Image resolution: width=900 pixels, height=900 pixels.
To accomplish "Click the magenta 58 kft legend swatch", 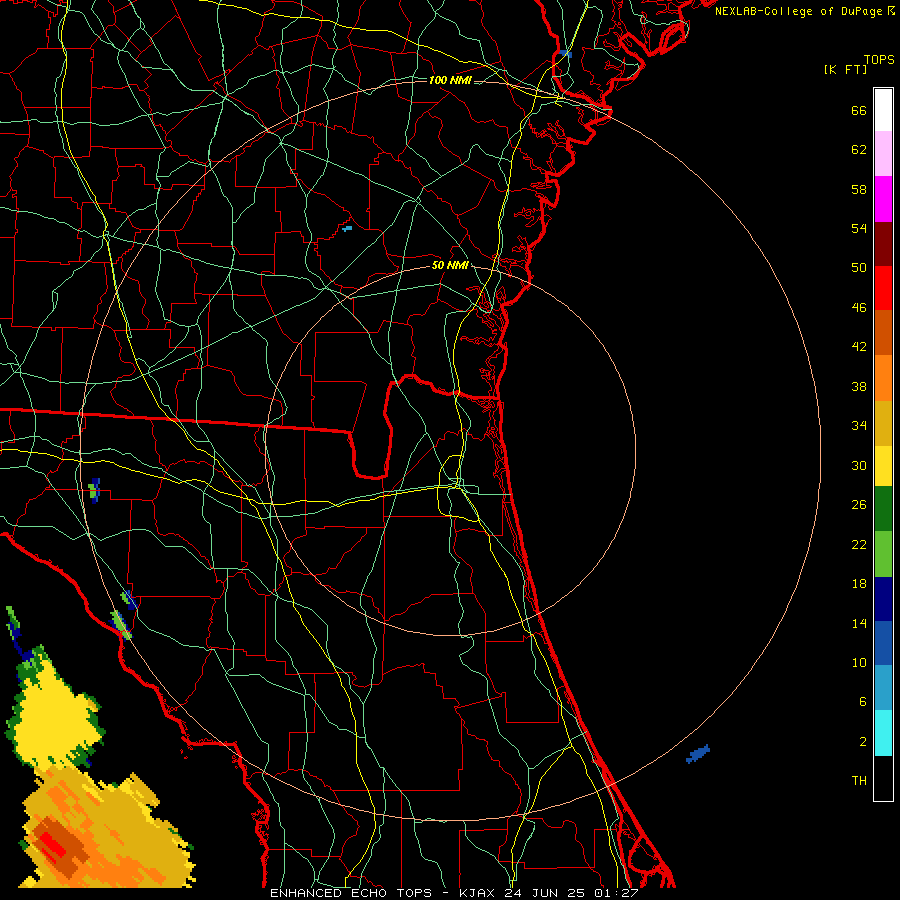I will tap(883, 199).
